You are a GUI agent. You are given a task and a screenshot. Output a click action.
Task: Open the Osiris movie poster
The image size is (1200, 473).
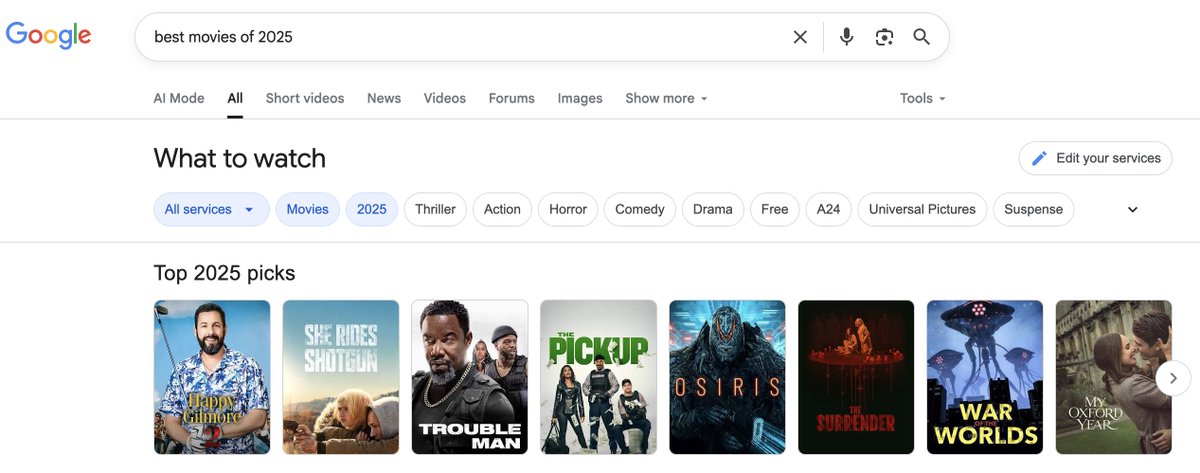click(x=728, y=377)
